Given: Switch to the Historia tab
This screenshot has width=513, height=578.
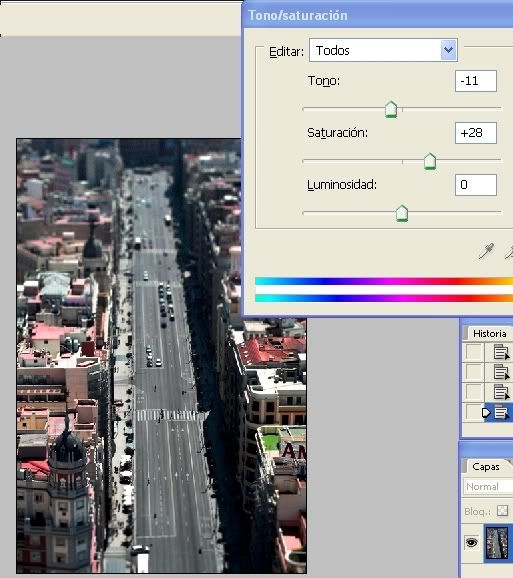Looking at the screenshot, I should click(489, 334).
